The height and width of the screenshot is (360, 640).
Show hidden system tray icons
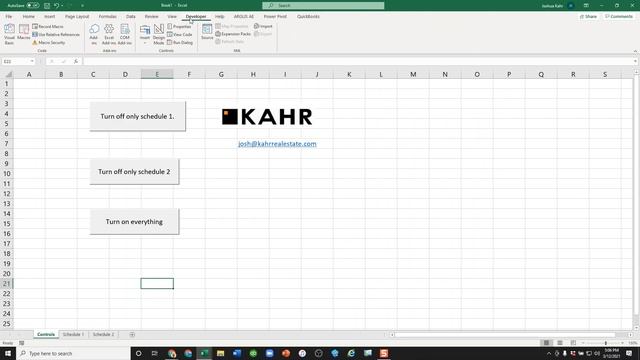click(549, 353)
